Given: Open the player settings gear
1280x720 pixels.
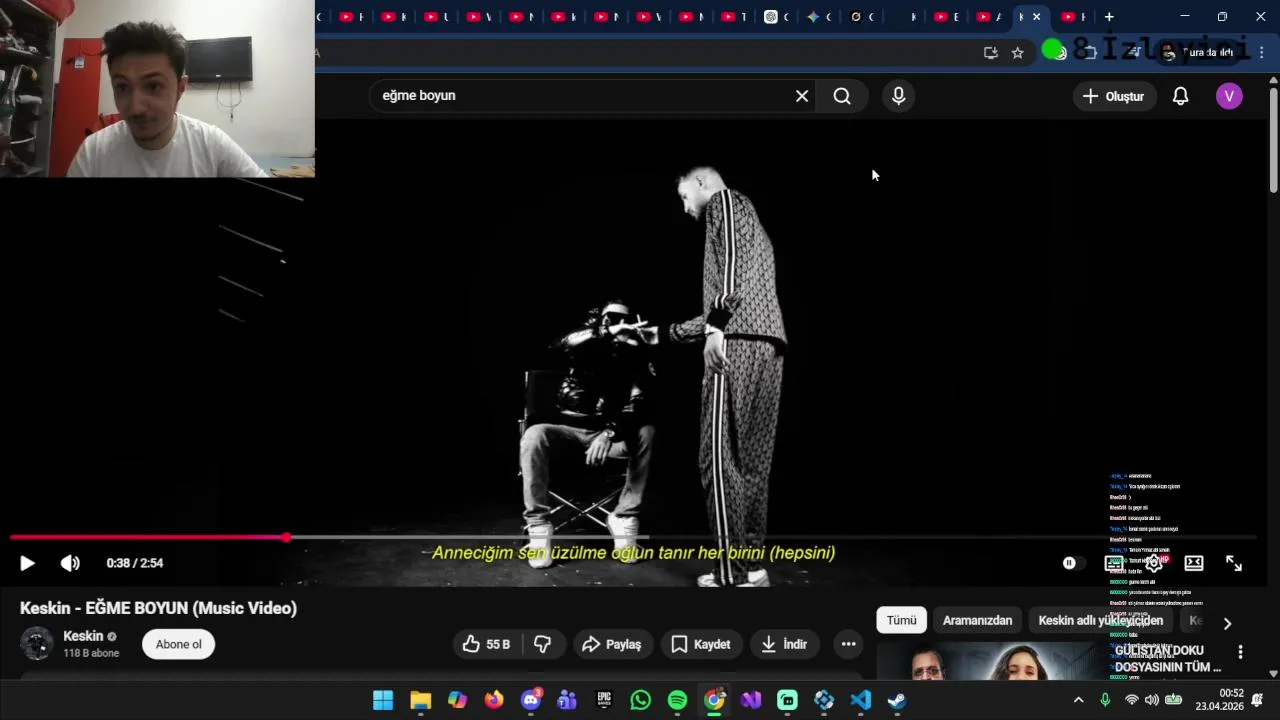Looking at the screenshot, I should (1154, 563).
